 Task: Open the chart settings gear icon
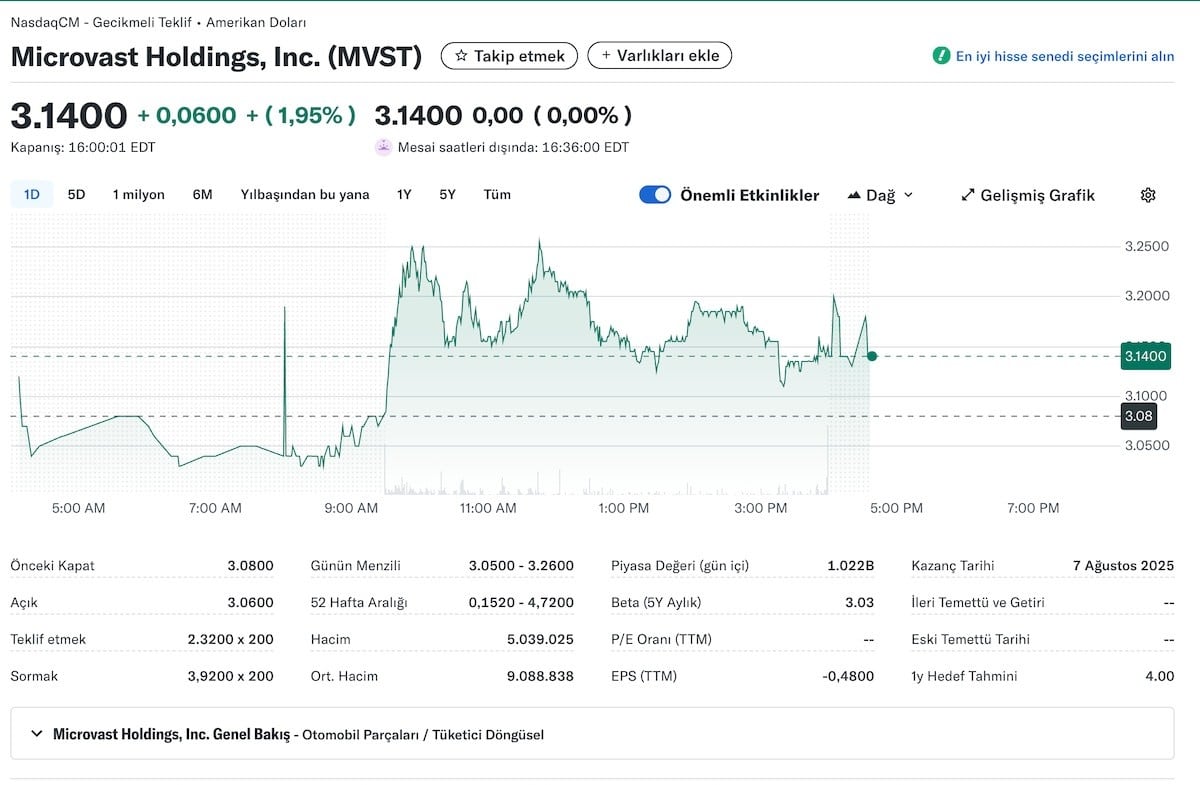[1148, 195]
